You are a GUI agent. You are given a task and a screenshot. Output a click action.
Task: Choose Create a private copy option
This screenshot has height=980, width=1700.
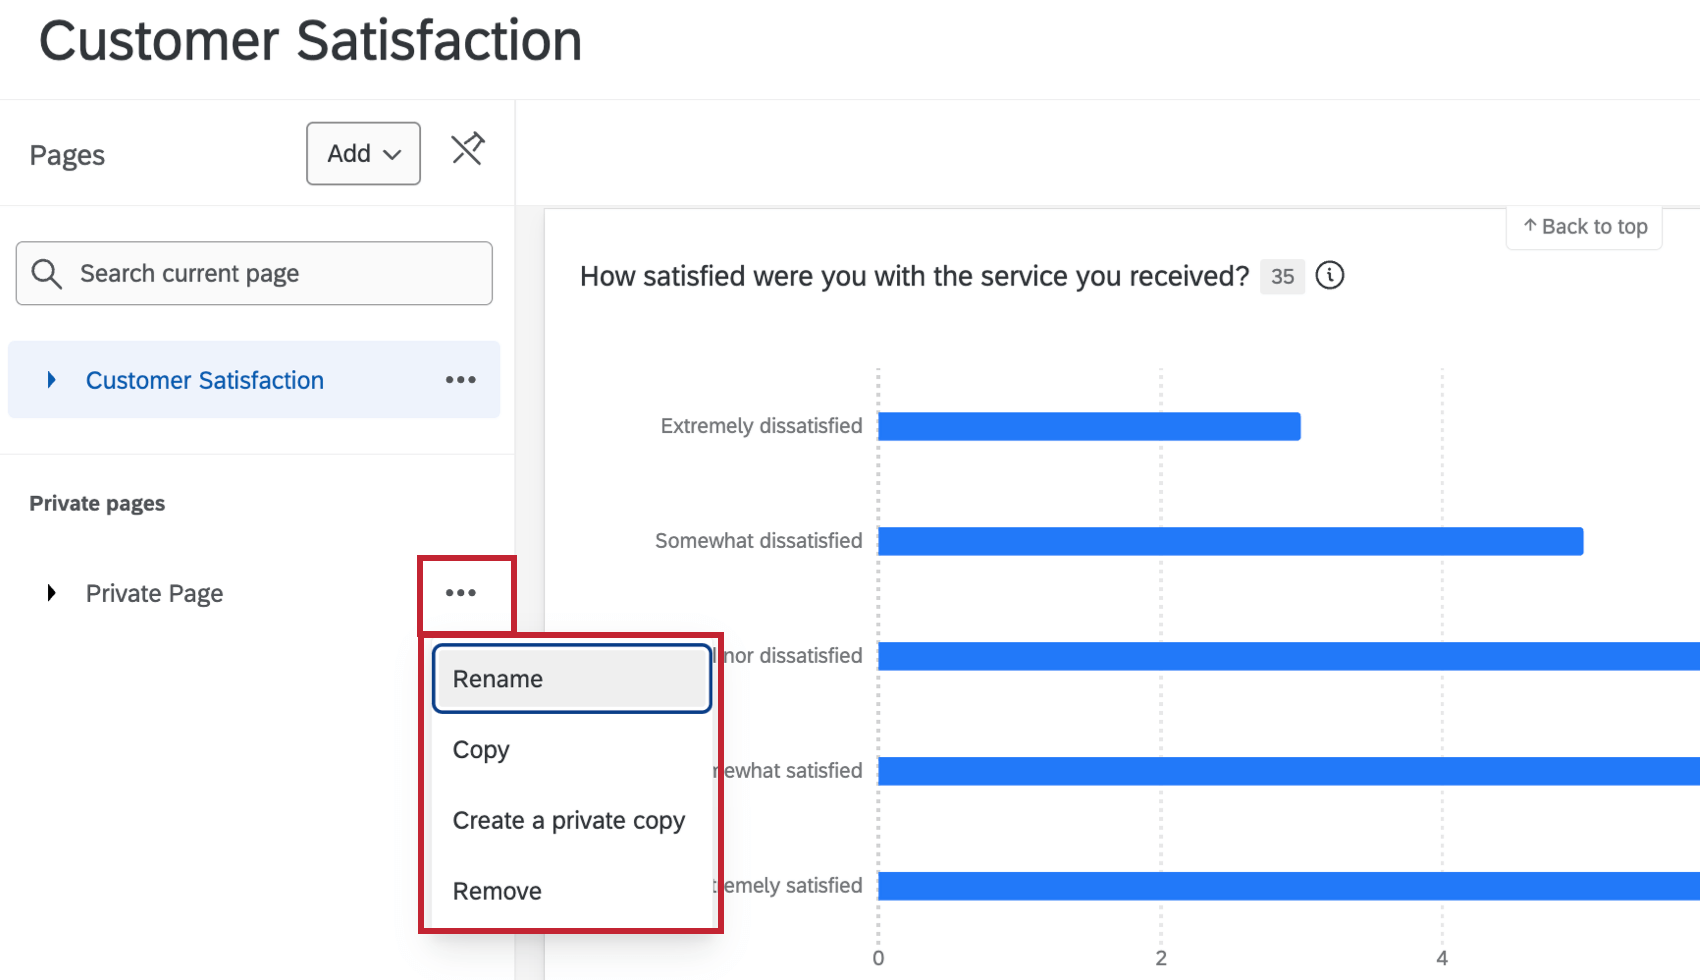tap(569, 820)
